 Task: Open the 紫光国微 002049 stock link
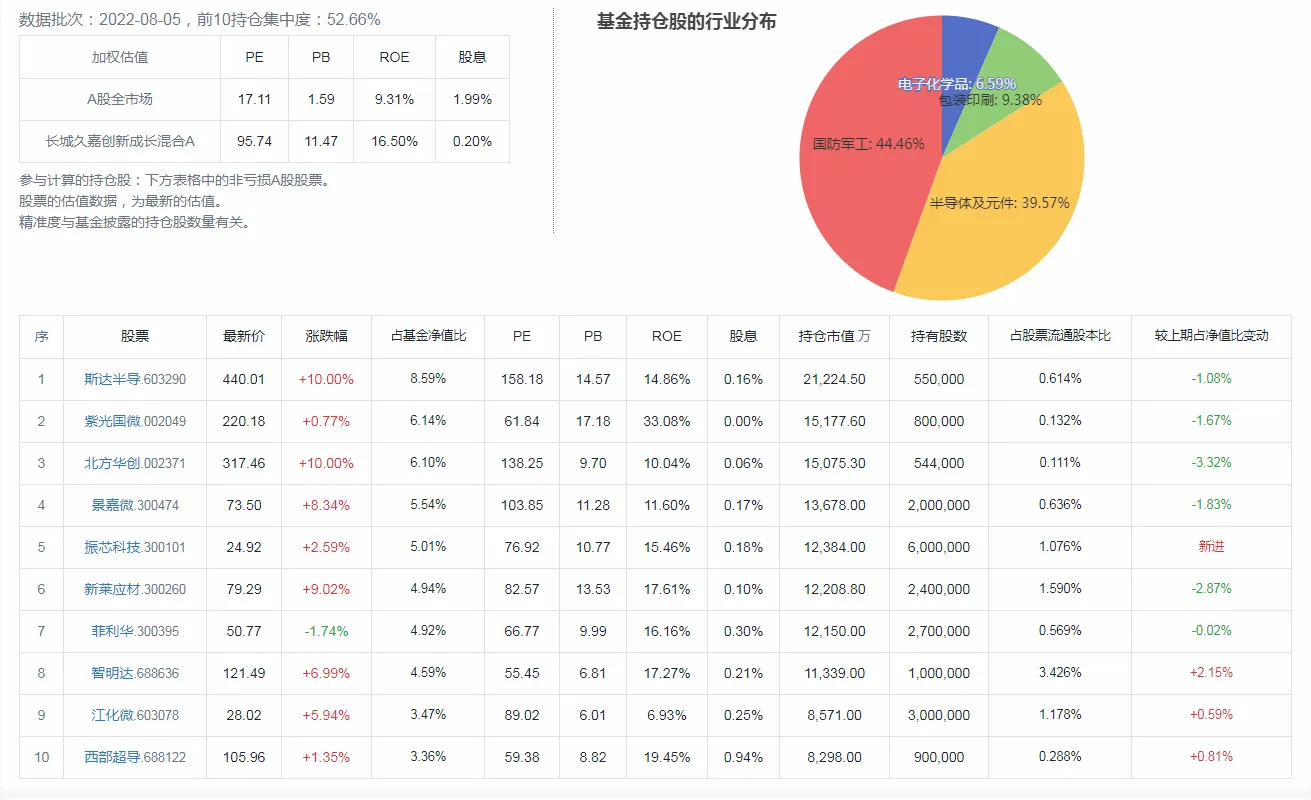pos(135,421)
